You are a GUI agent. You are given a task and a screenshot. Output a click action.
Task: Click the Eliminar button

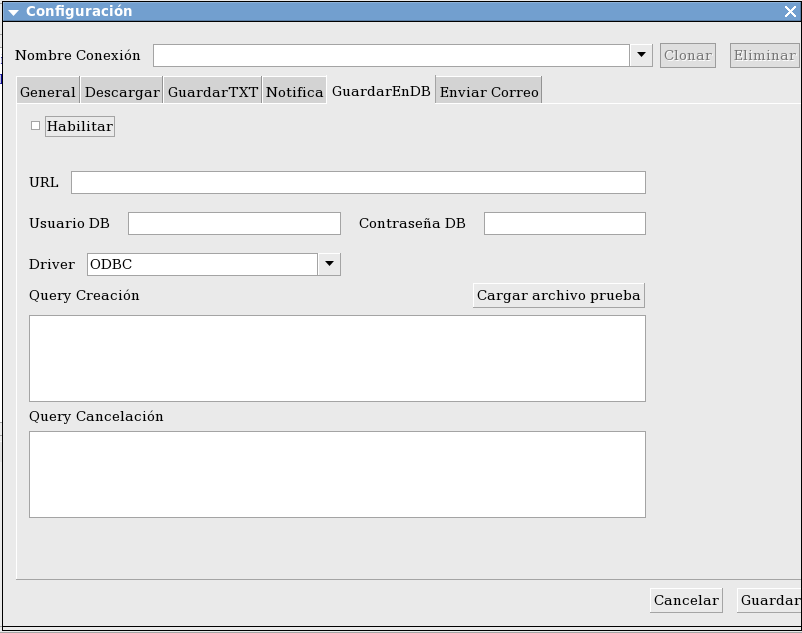[x=764, y=55]
